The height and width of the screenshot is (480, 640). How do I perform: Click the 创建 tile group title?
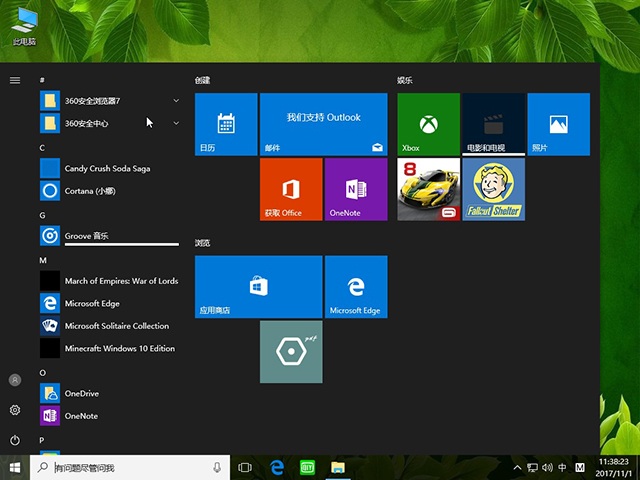point(202,80)
